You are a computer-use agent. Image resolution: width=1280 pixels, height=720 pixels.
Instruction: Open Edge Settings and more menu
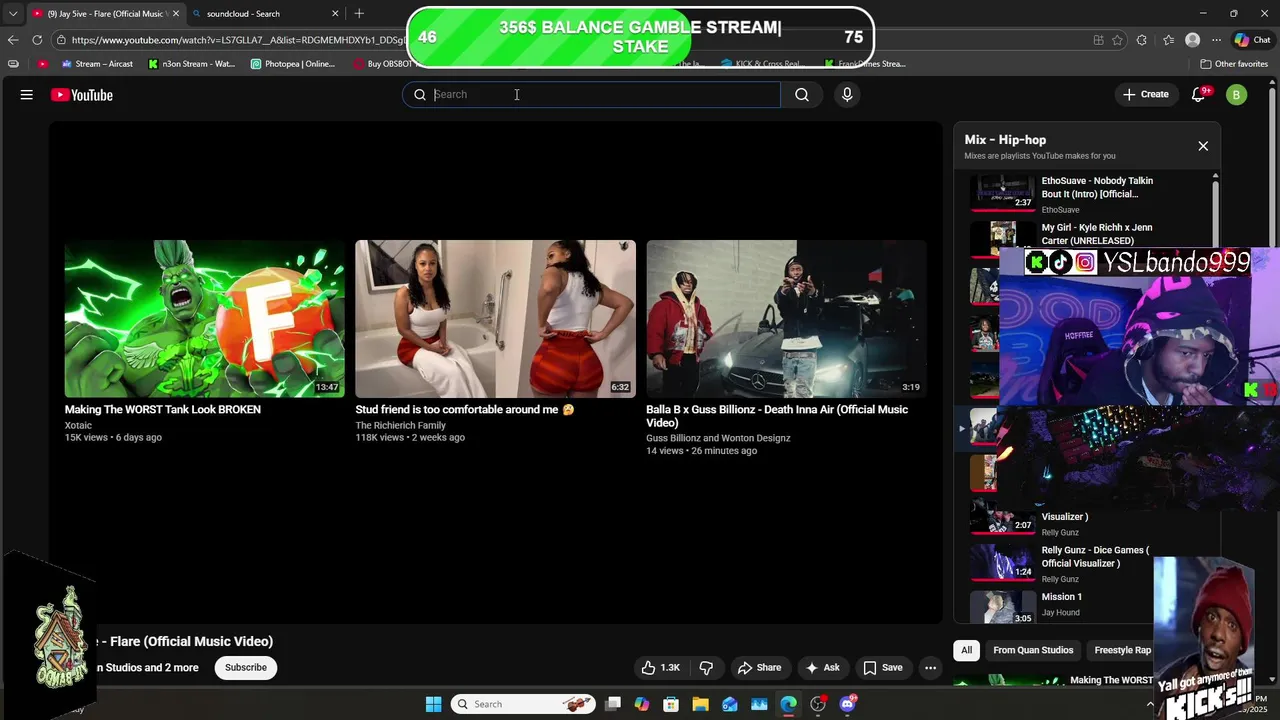1216,40
